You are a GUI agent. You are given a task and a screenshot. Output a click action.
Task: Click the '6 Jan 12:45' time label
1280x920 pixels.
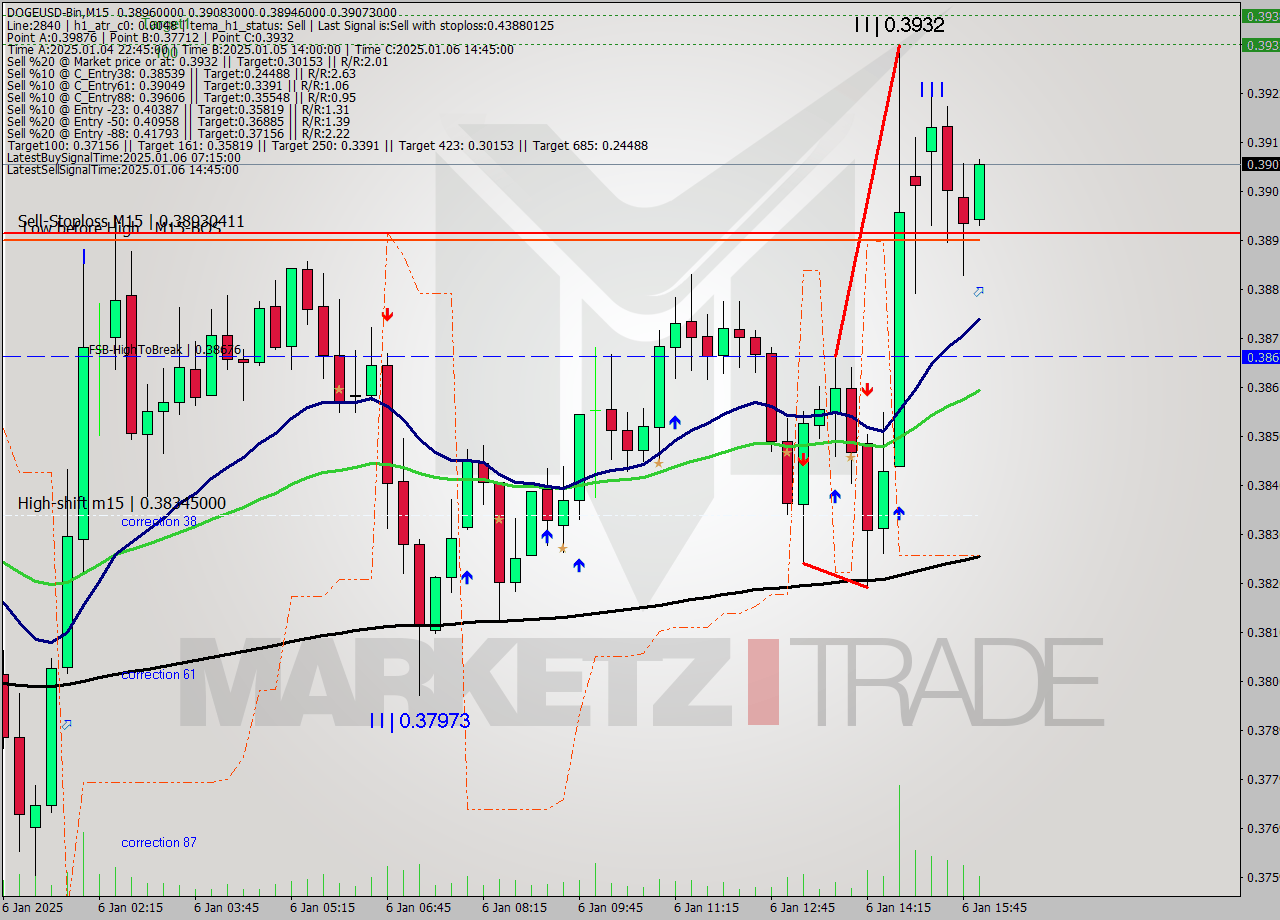tap(802, 908)
